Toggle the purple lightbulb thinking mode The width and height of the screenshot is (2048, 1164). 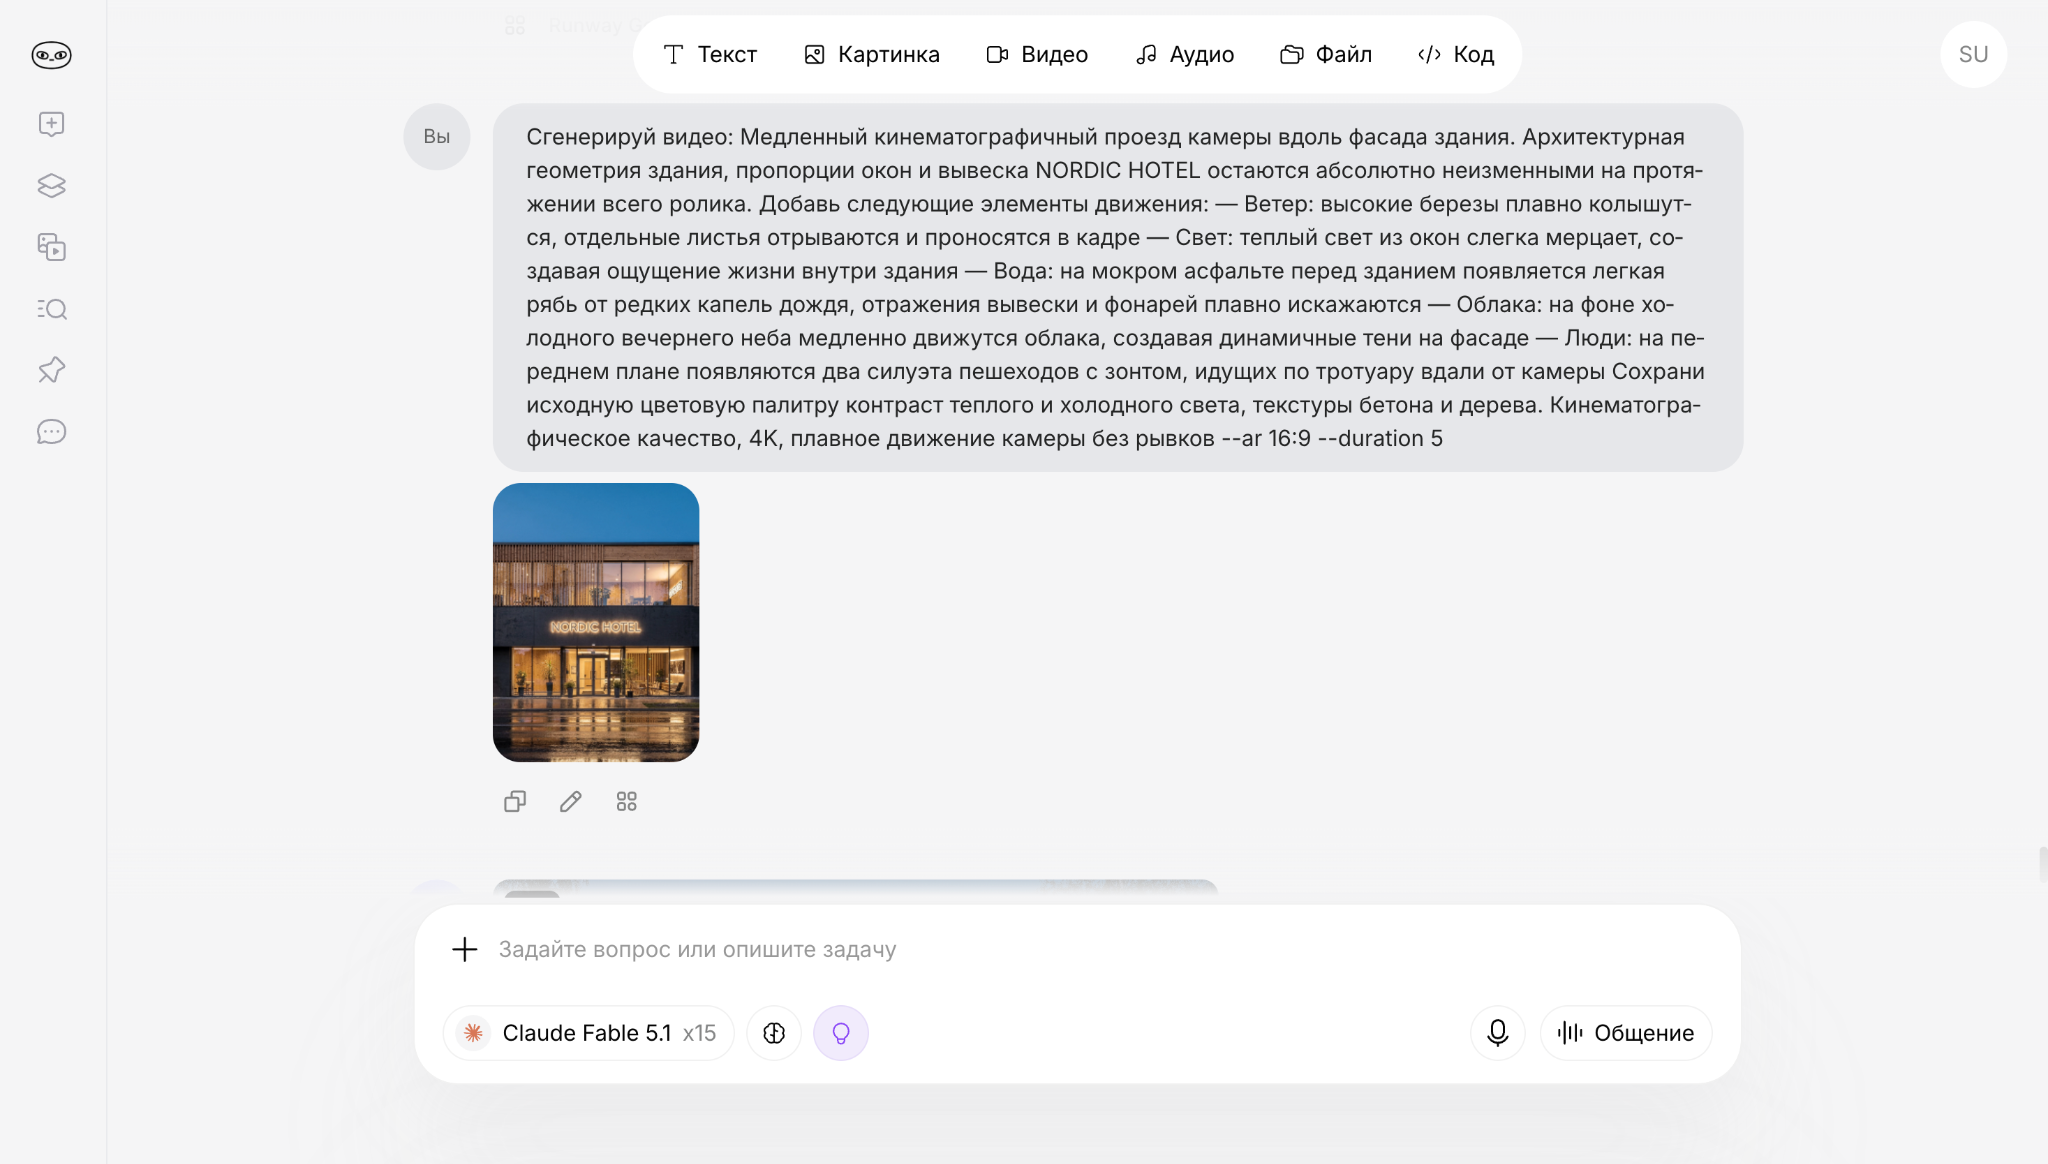coord(841,1033)
